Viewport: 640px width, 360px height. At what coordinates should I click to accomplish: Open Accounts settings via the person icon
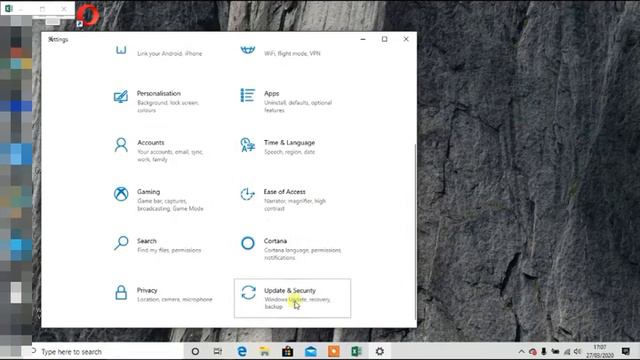pos(121,145)
